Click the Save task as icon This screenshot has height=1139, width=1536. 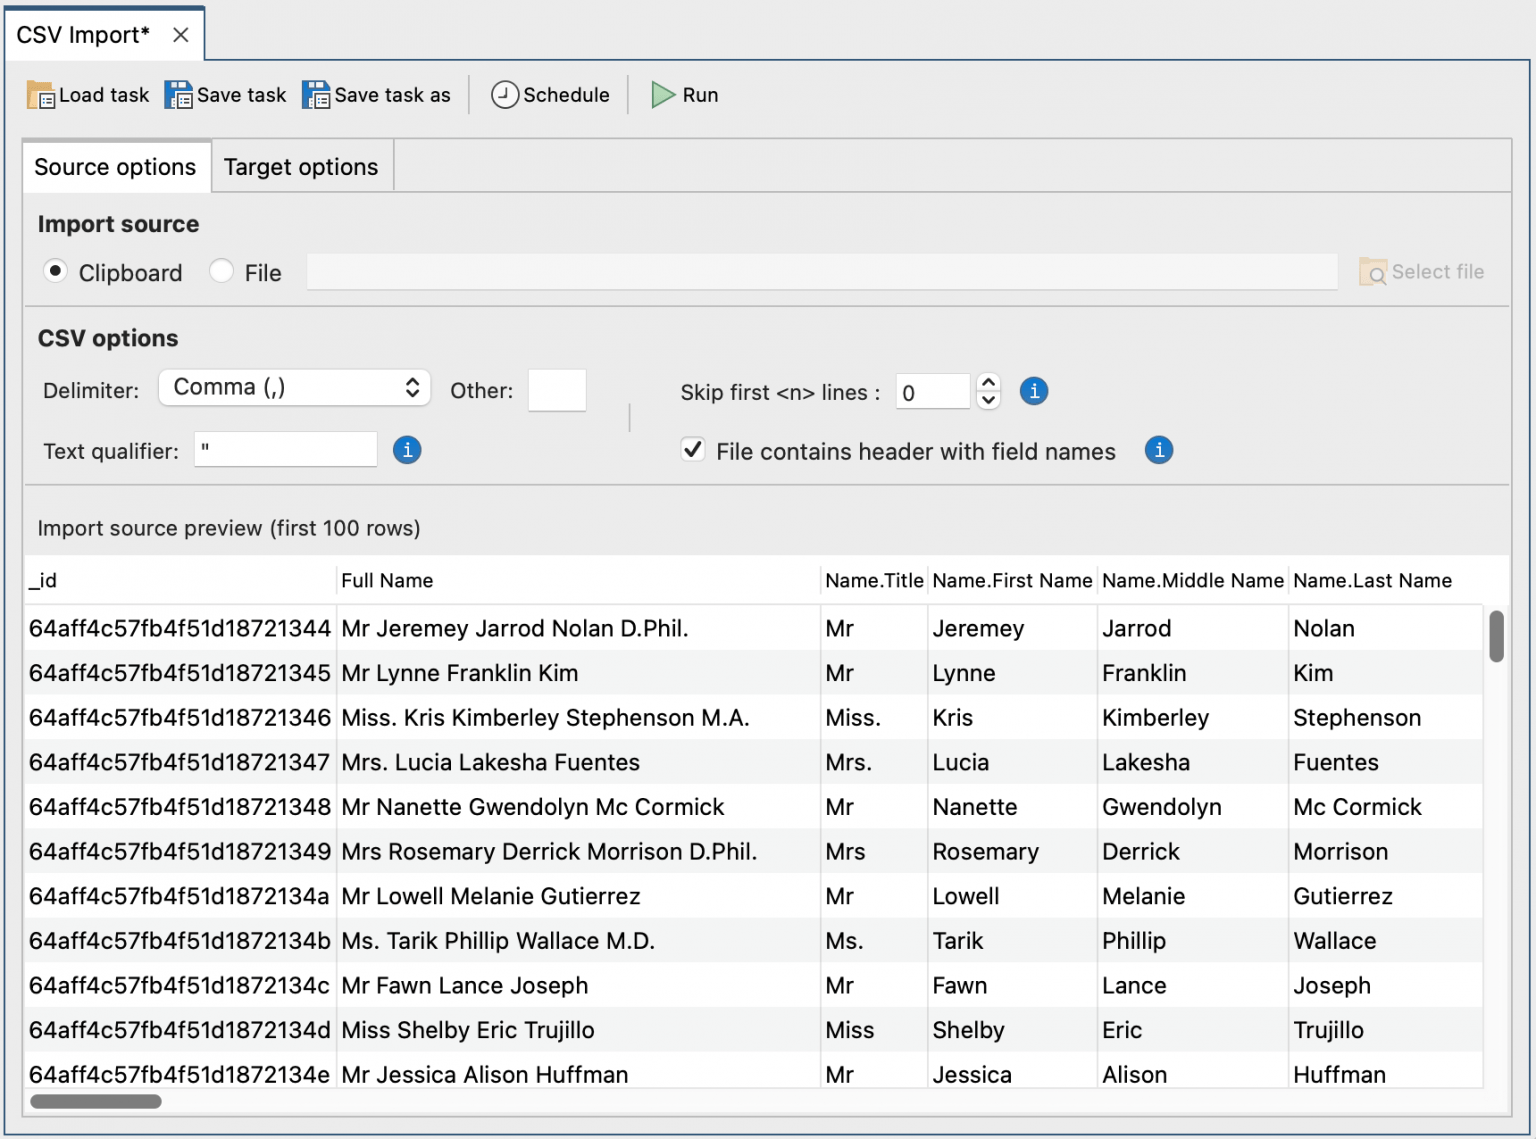click(317, 94)
